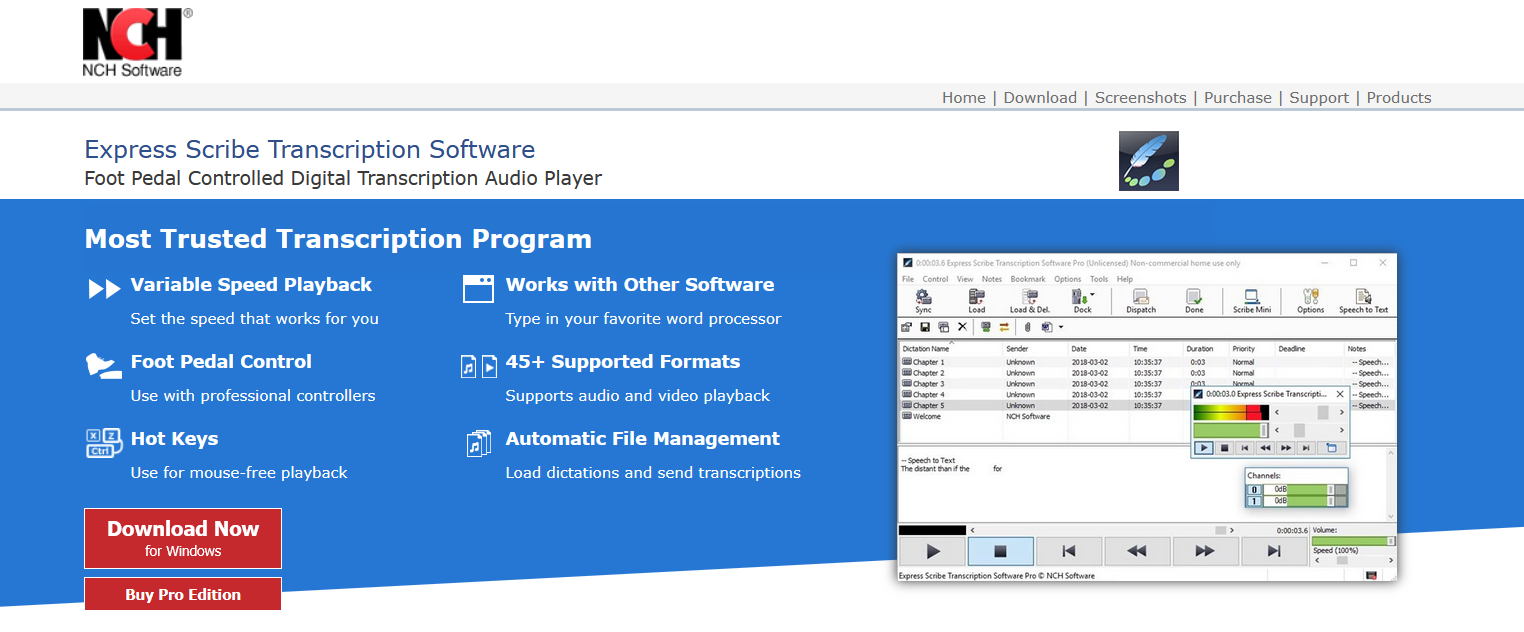Click the large Go to Start button

(x=1069, y=551)
